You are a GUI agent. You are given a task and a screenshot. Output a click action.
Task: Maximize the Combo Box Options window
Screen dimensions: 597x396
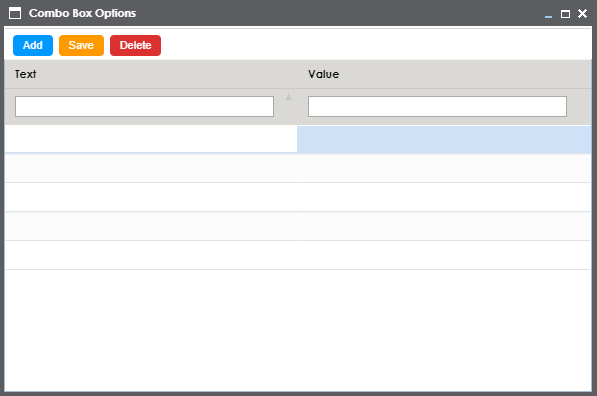coord(565,14)
